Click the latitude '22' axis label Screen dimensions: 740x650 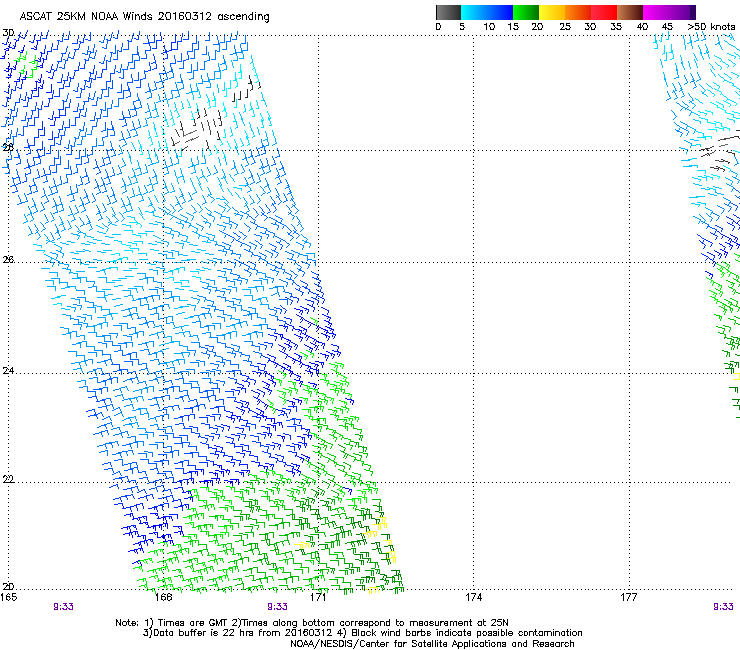pos(8,479)
